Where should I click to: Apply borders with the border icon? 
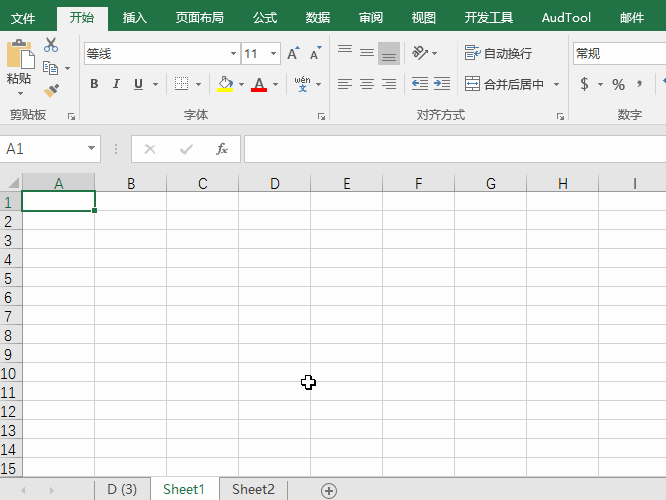[x=181, y=84]
